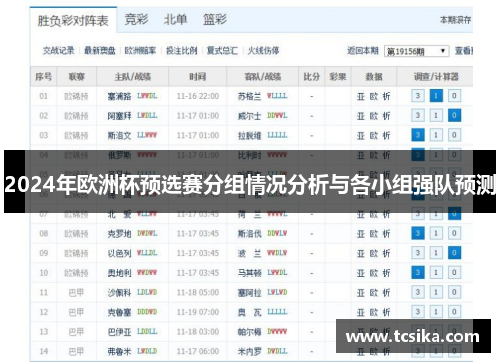The width and height of the screenshot is (500, 362).
Task: Open 亚 data for row 02 阿塞拜
Action: (x=361, y=116)
